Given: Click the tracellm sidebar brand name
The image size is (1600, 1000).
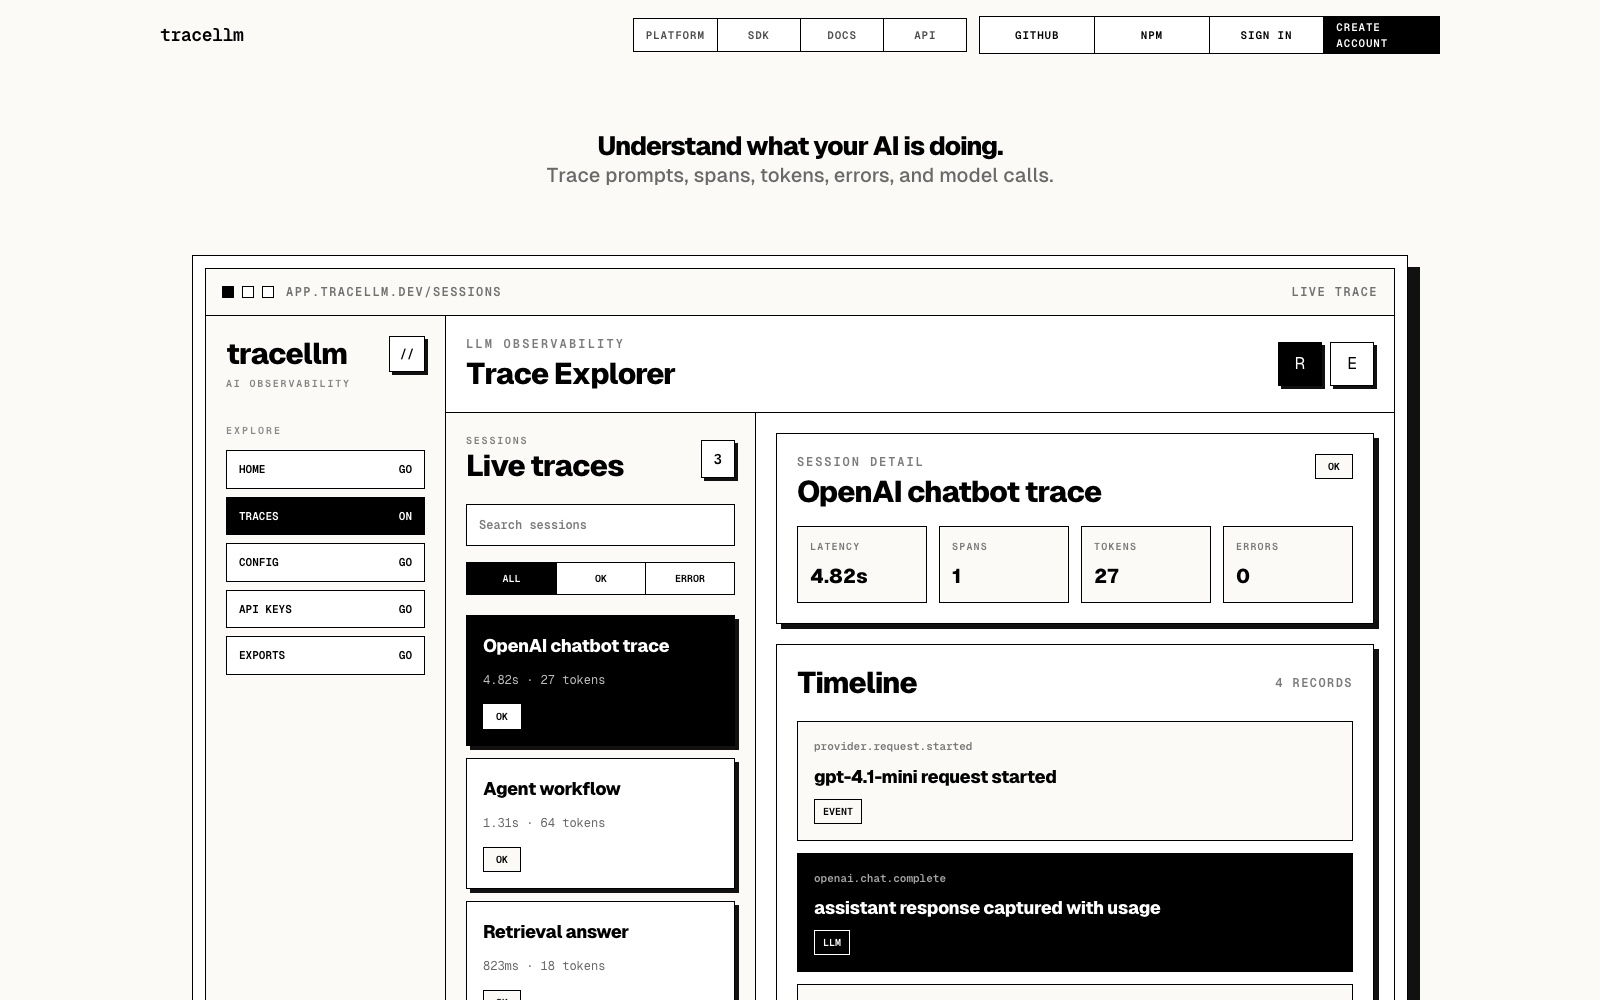Looking at the screenshot, I should 287,354.
